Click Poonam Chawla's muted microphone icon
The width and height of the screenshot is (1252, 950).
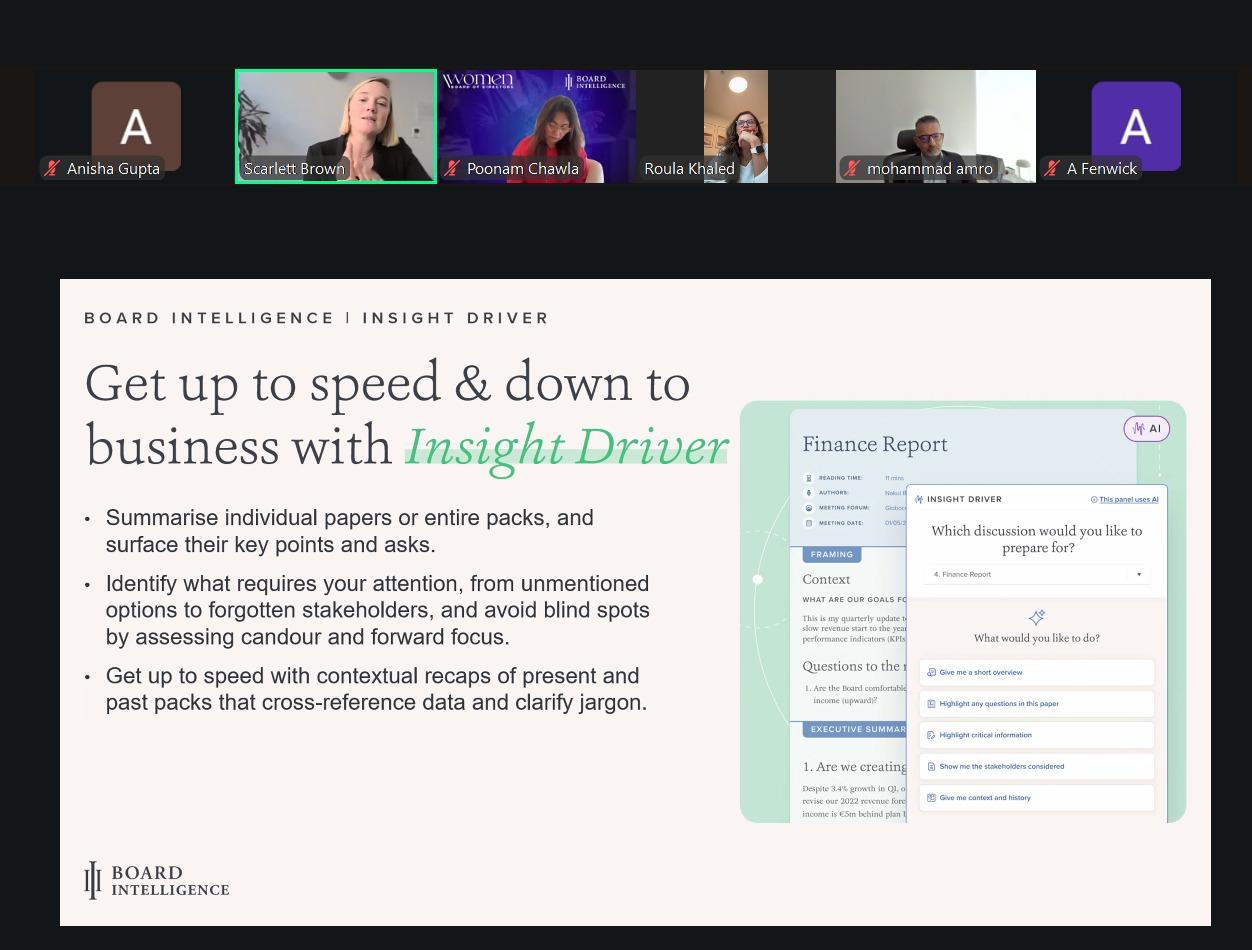coord(452,169)
